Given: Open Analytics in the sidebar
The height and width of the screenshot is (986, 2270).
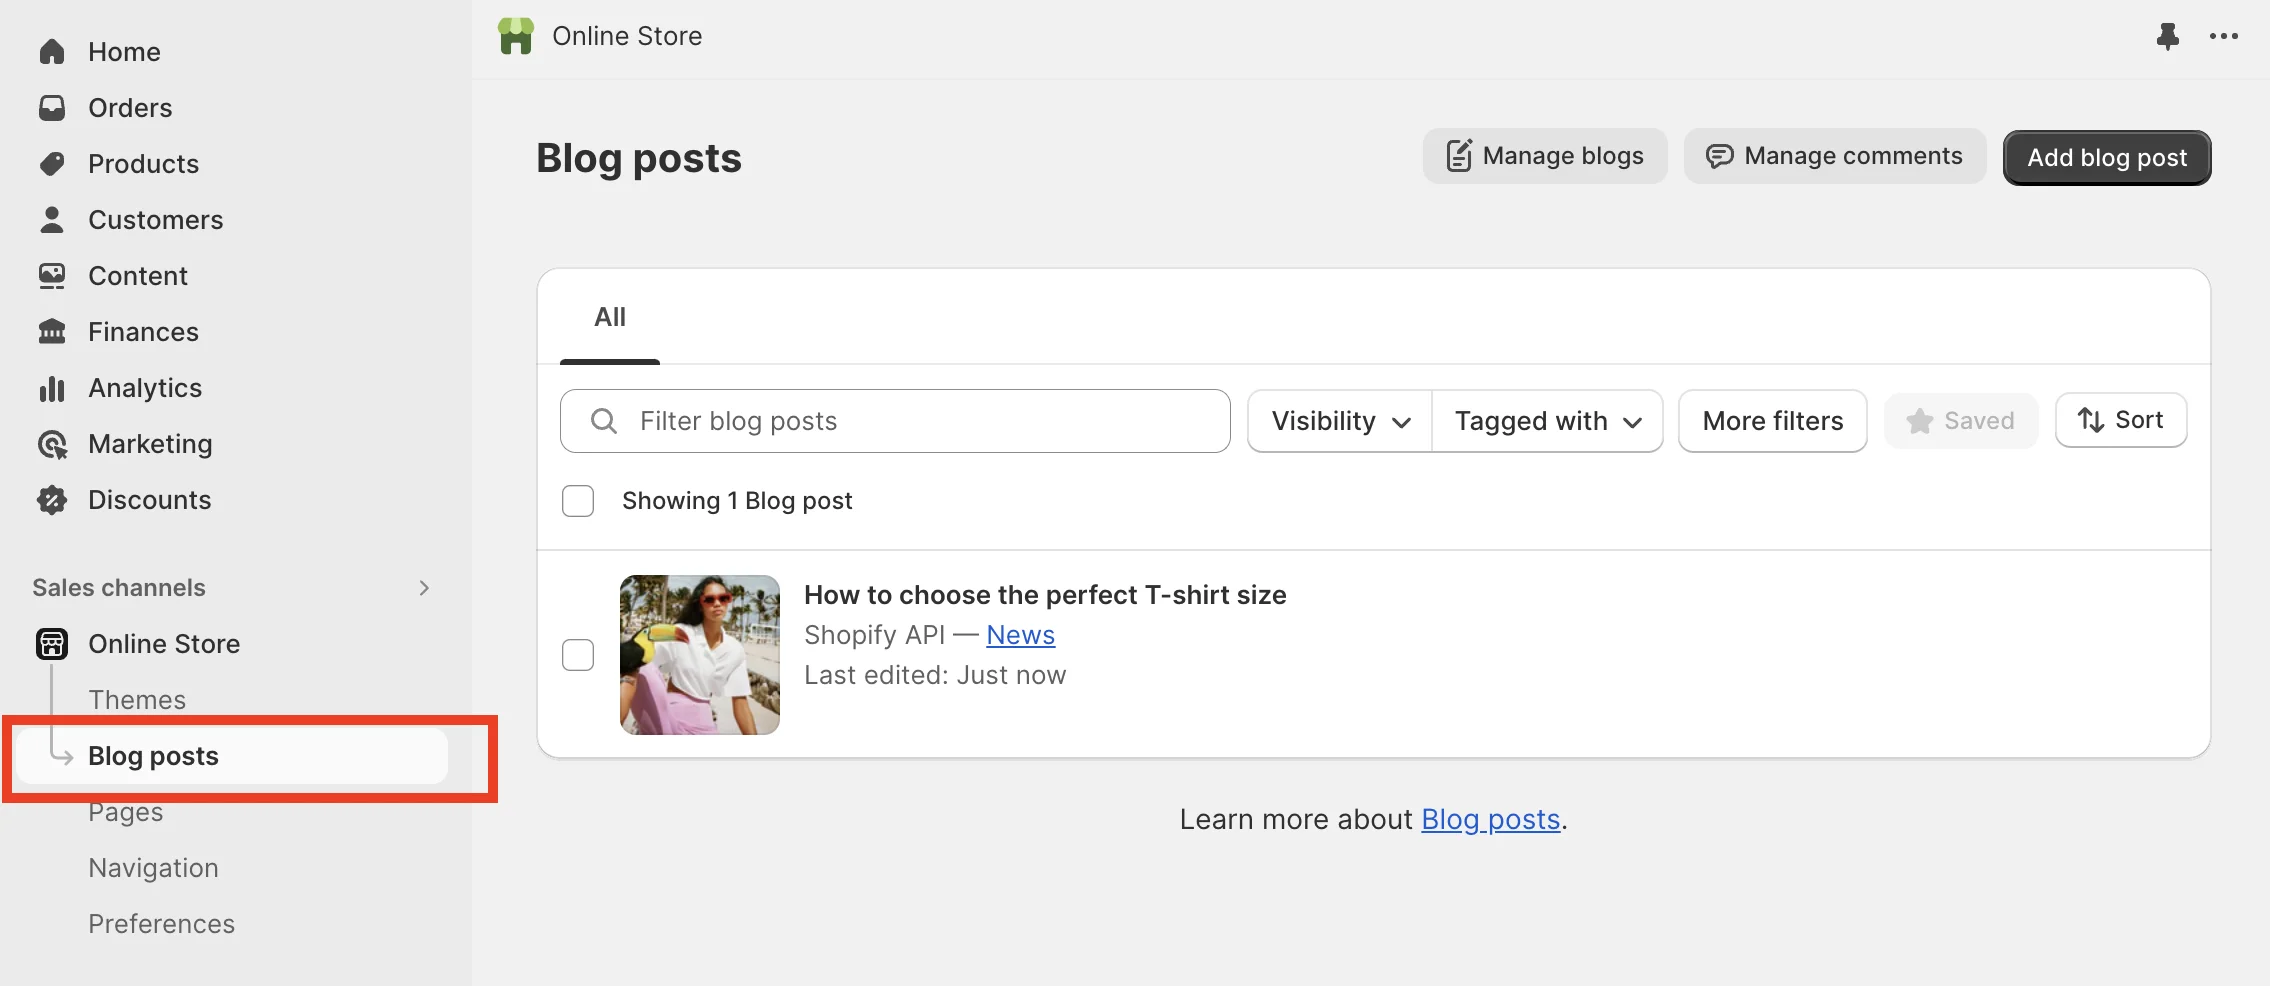Looking at the screenshot, I should point(145,388).
